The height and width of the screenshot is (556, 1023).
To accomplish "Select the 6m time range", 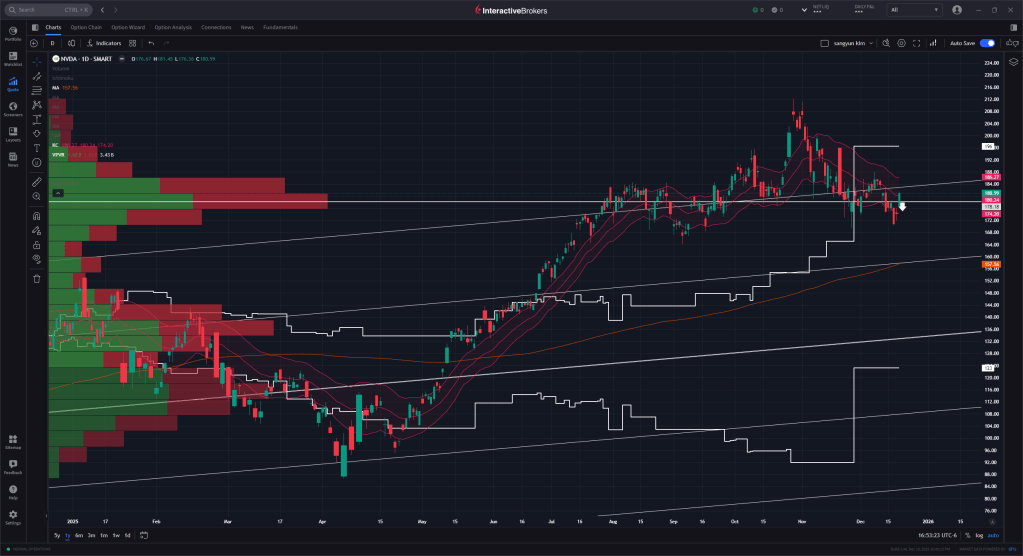I will tap(79, 535).
